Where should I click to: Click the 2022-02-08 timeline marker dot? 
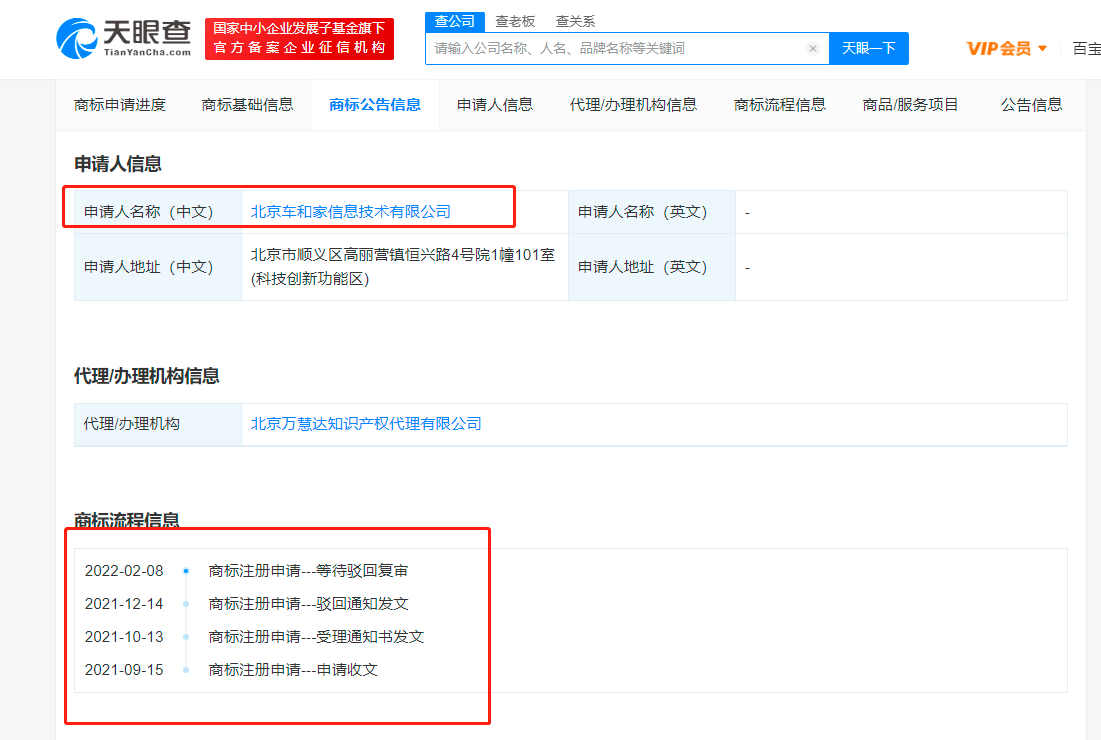(186, 571)
